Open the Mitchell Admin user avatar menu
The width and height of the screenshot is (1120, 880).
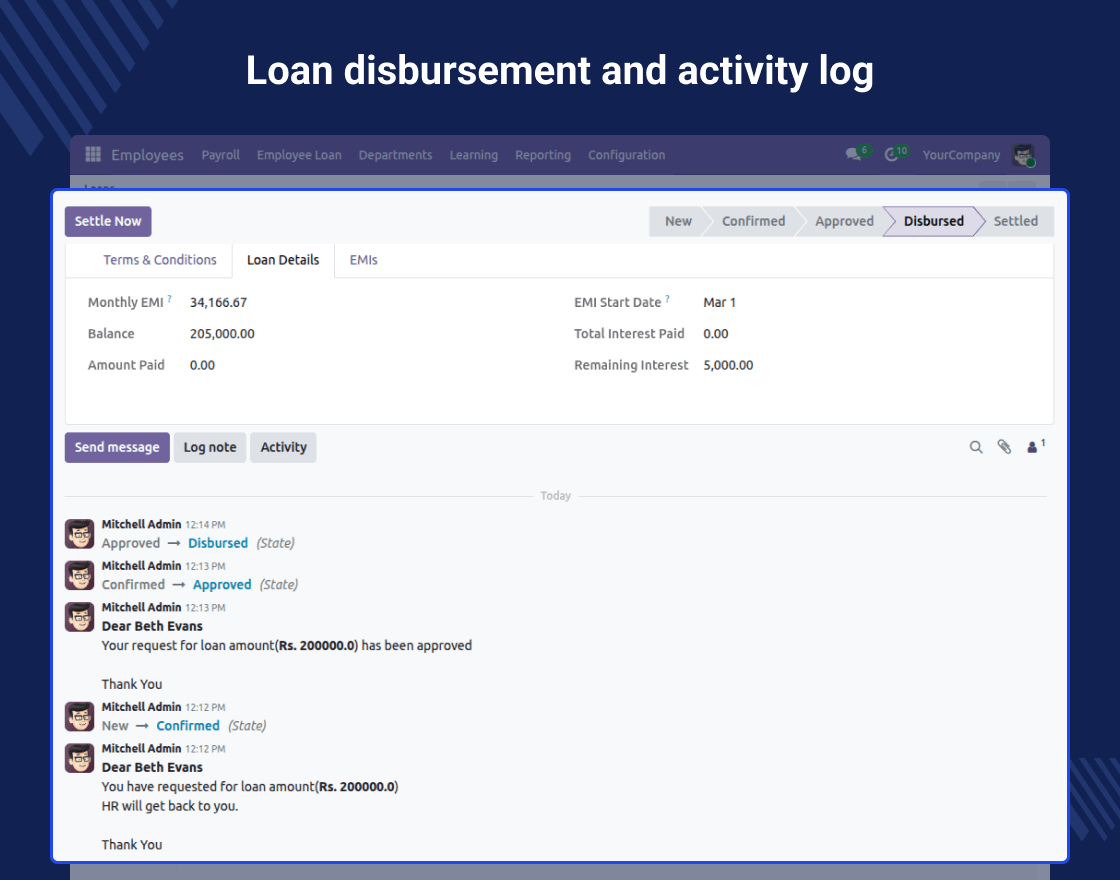(x=1023, y=155)
